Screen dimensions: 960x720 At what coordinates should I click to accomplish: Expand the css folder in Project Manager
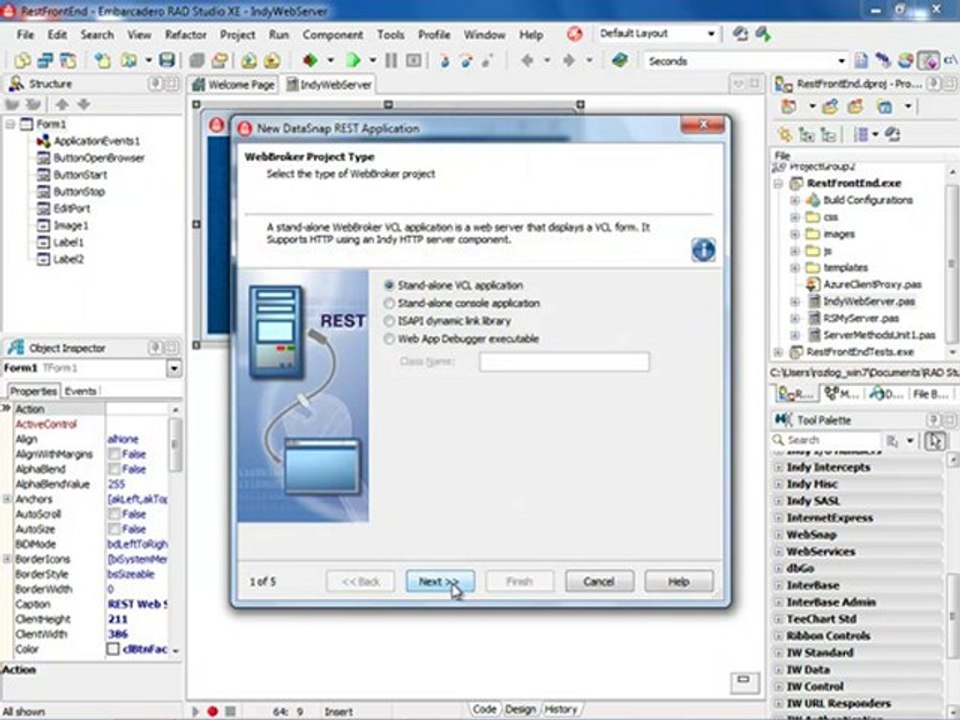point(795,217)
